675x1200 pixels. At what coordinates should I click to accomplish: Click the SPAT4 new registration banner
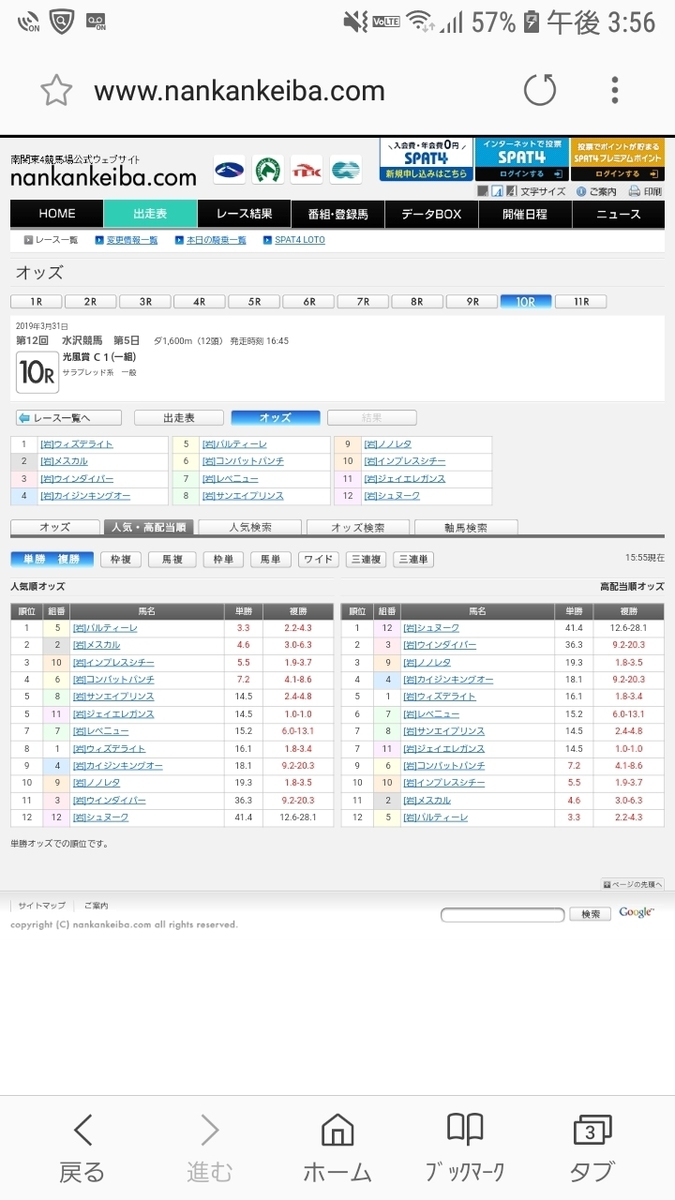click(425, 159)
